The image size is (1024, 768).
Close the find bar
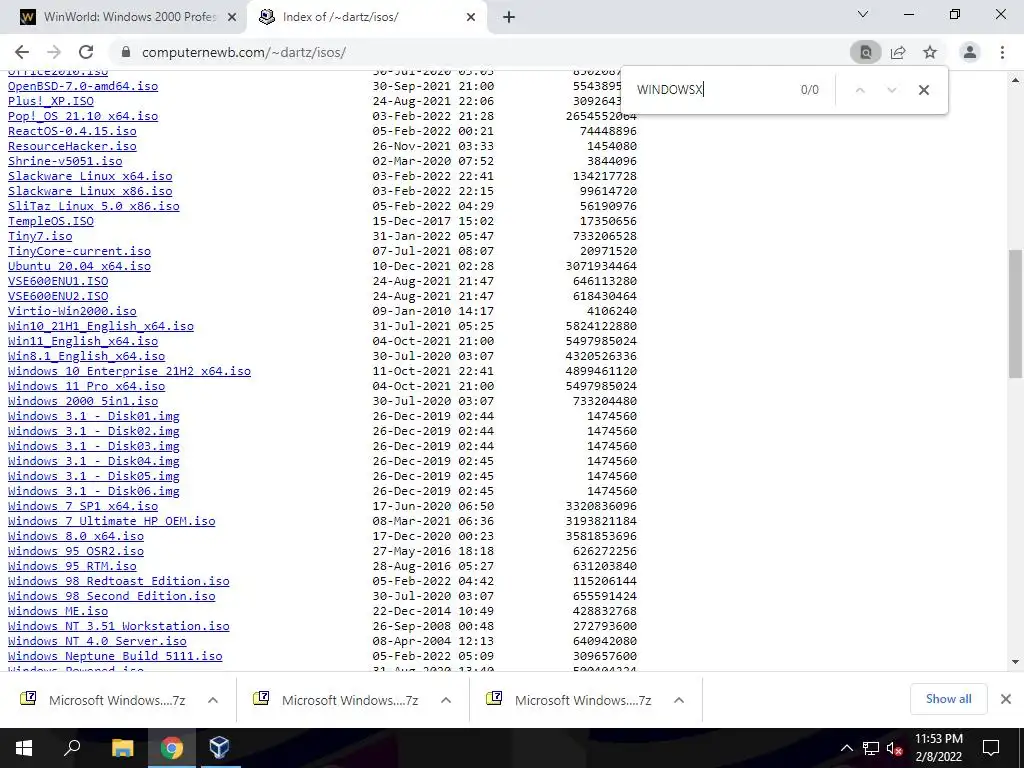923,90
